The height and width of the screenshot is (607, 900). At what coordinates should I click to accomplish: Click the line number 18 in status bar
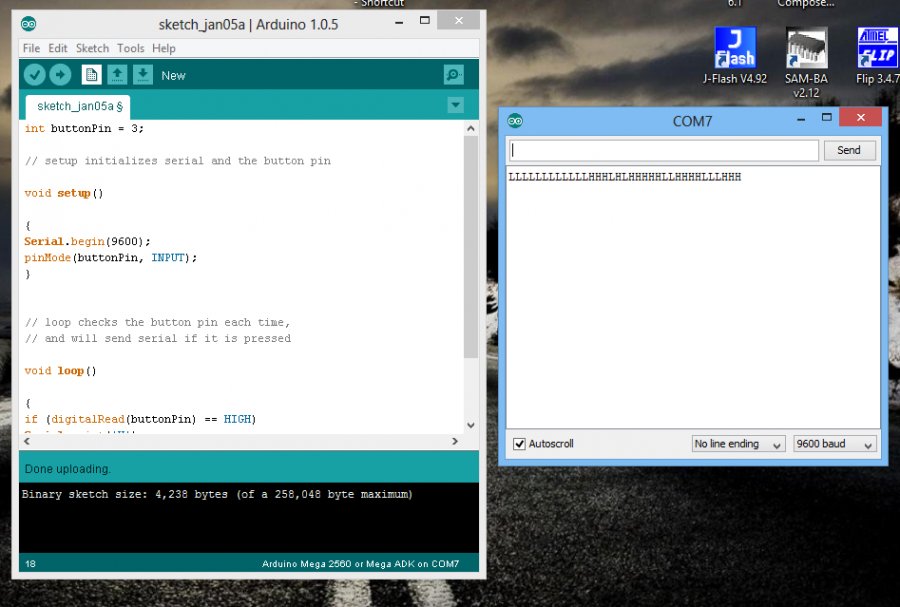30,563
